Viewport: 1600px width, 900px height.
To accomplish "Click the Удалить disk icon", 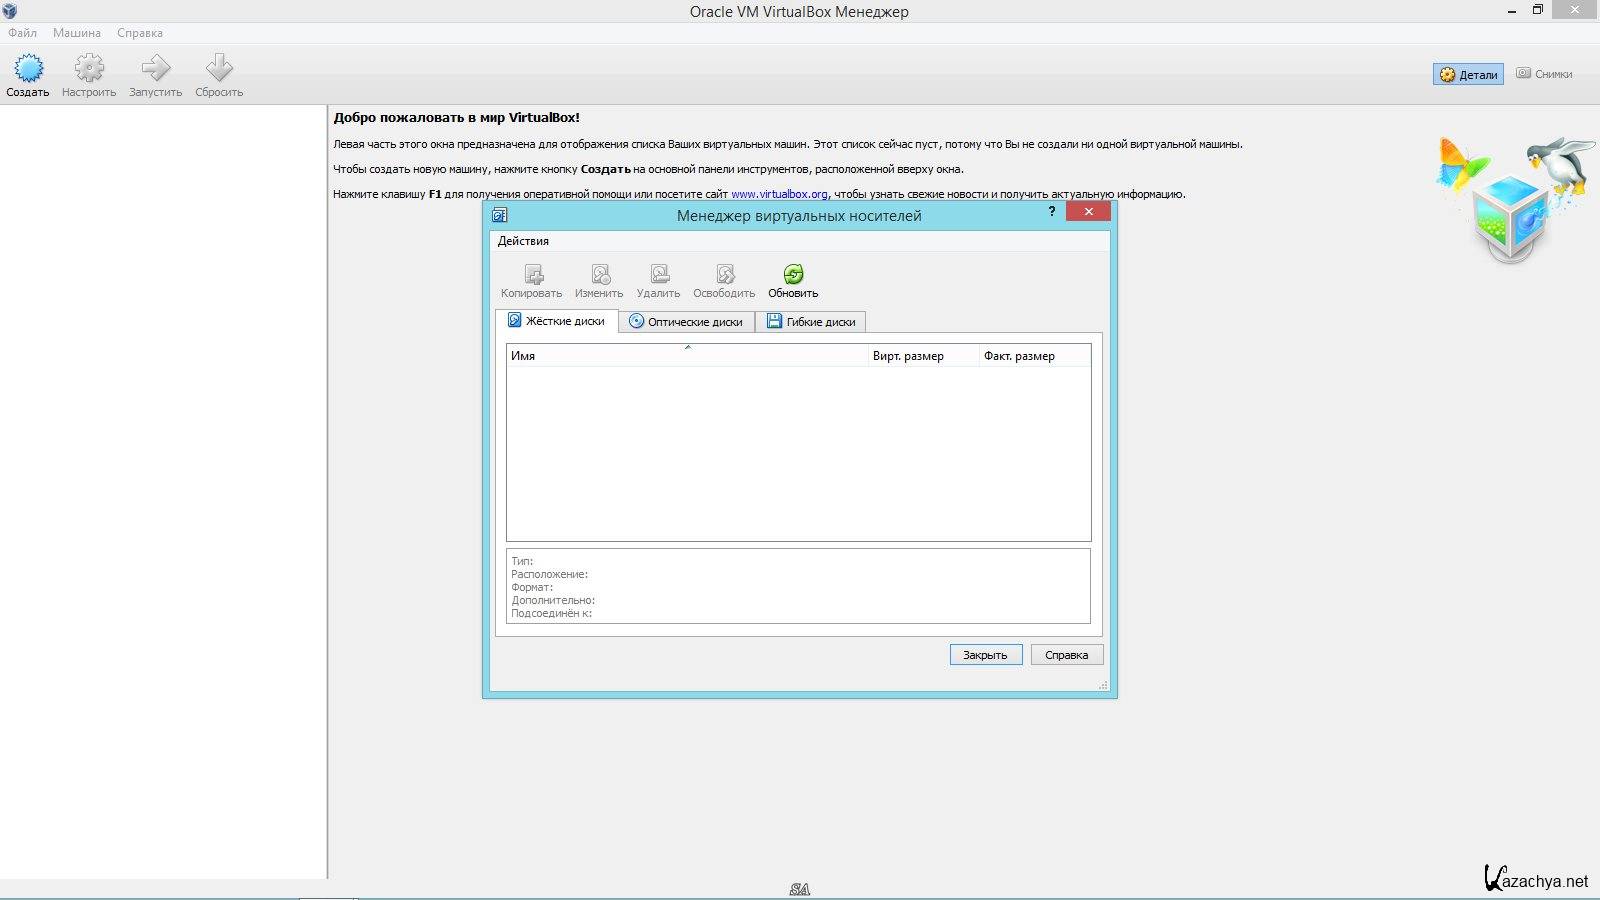I will (x=658, y=274).
